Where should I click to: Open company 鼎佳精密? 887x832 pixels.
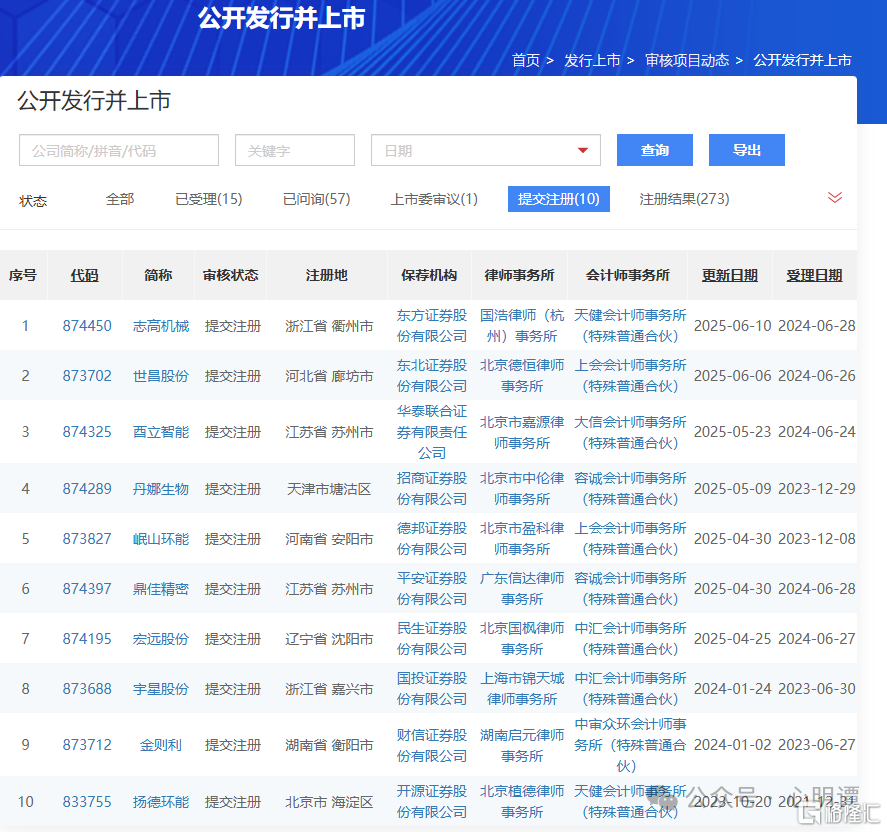point(161,589)
